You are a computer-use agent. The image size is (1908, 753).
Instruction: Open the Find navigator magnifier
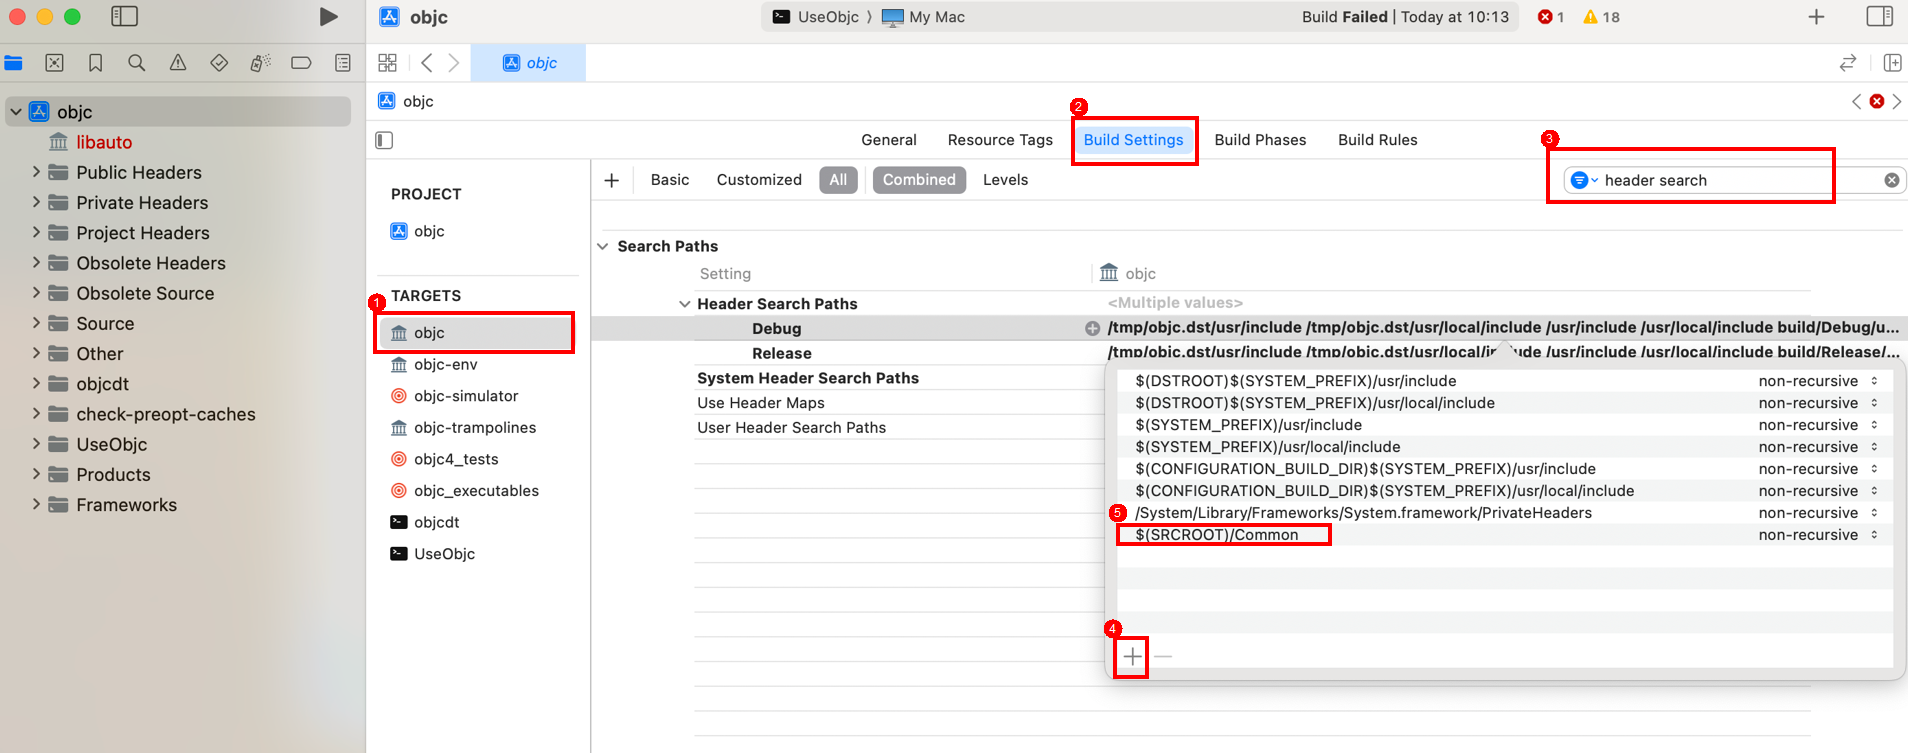[137, 63]
